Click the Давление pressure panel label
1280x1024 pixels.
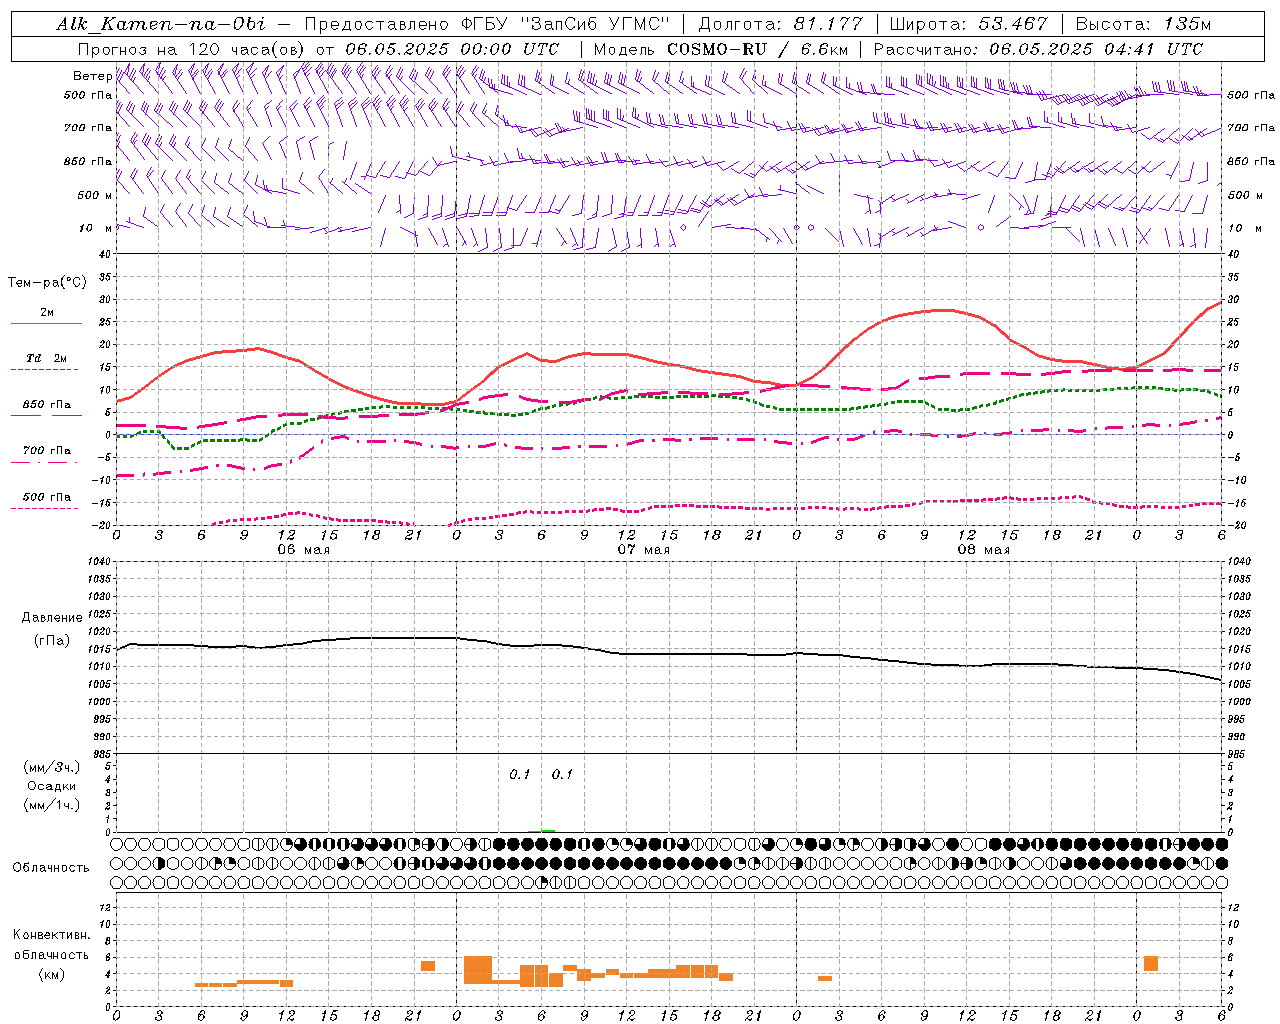(x=52, y=618)
